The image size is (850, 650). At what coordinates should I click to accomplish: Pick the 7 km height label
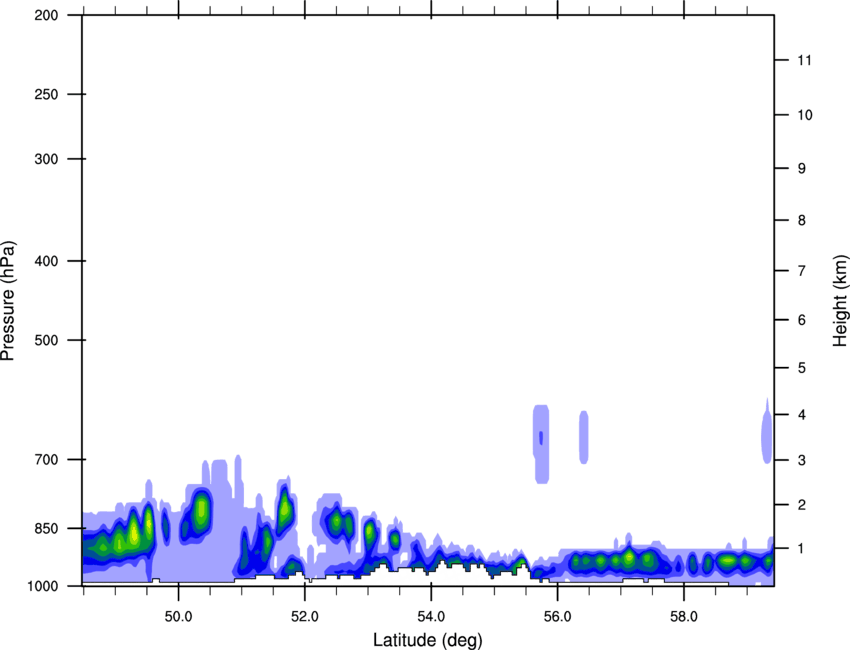[x=802, y=271]
